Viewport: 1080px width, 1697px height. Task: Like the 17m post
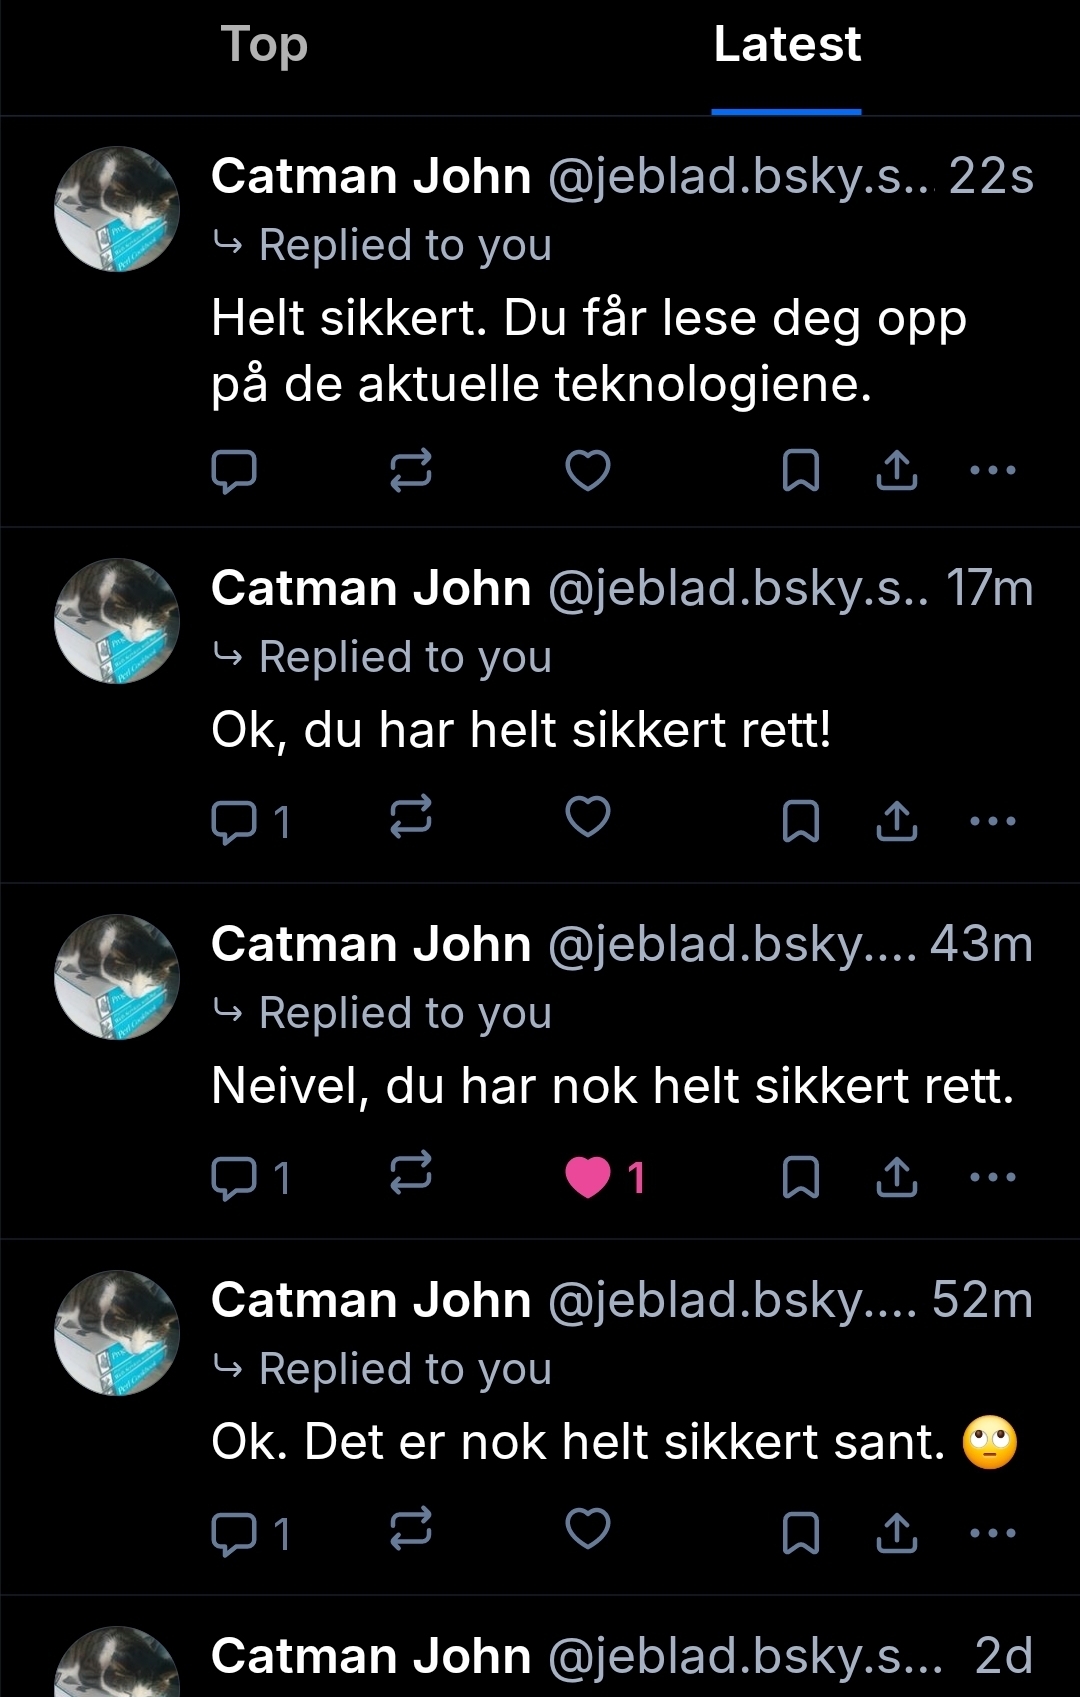588,818
